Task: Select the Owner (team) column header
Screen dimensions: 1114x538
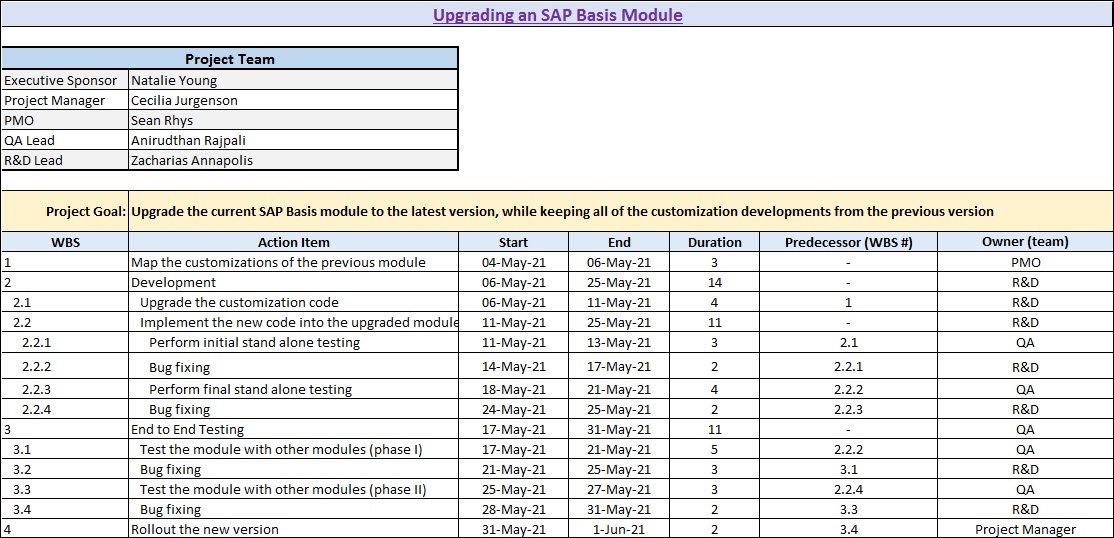Action: click(1025, 242)
